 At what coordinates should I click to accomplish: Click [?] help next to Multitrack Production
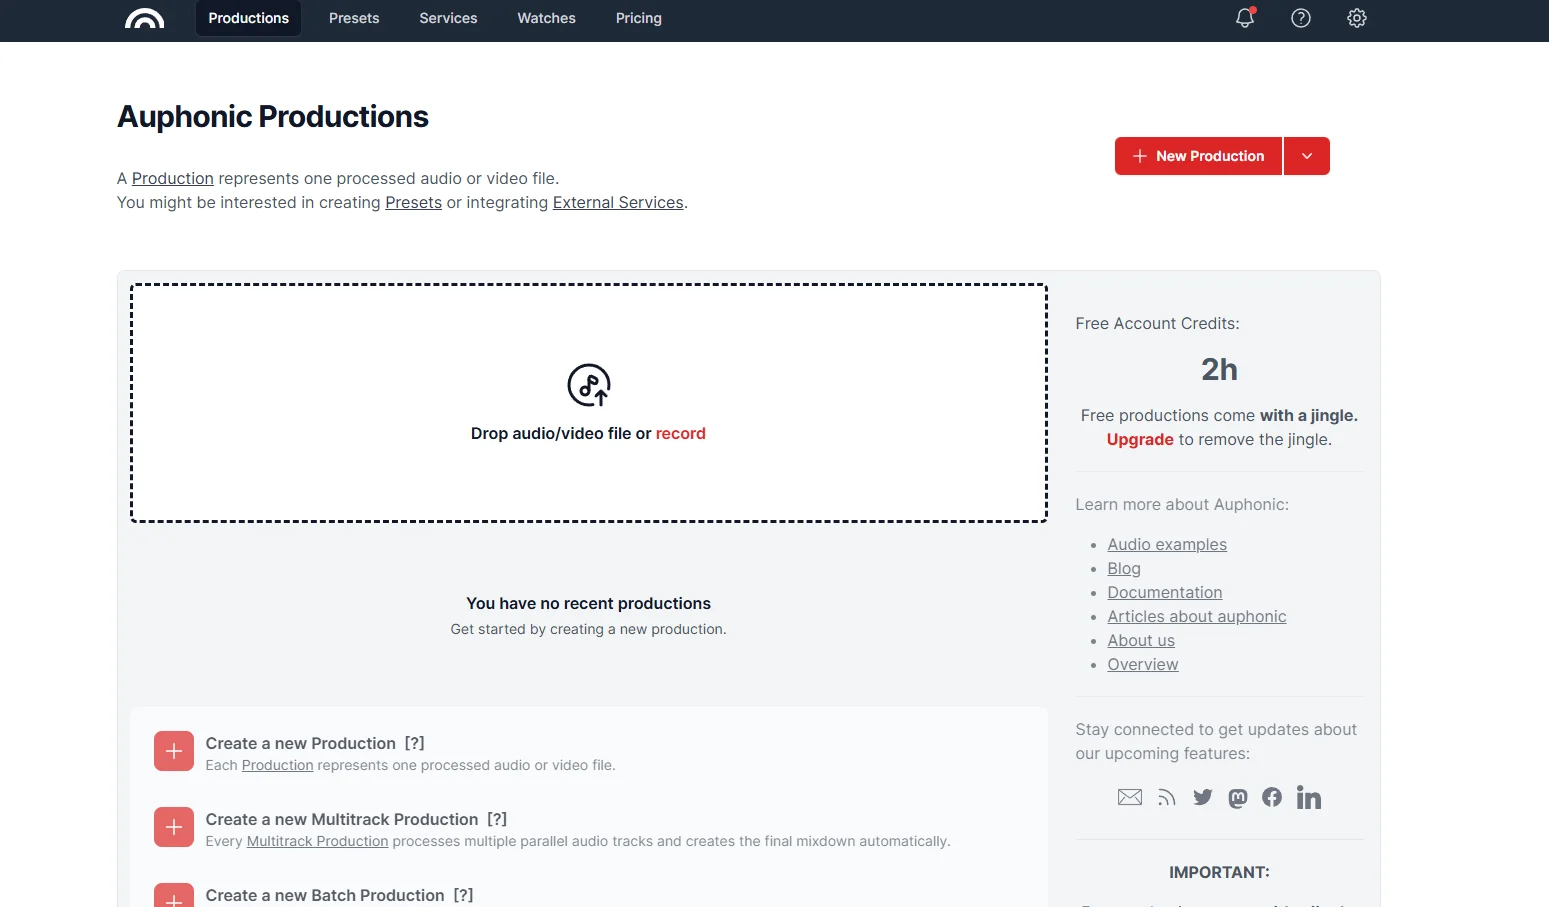(x=497, y=819)
